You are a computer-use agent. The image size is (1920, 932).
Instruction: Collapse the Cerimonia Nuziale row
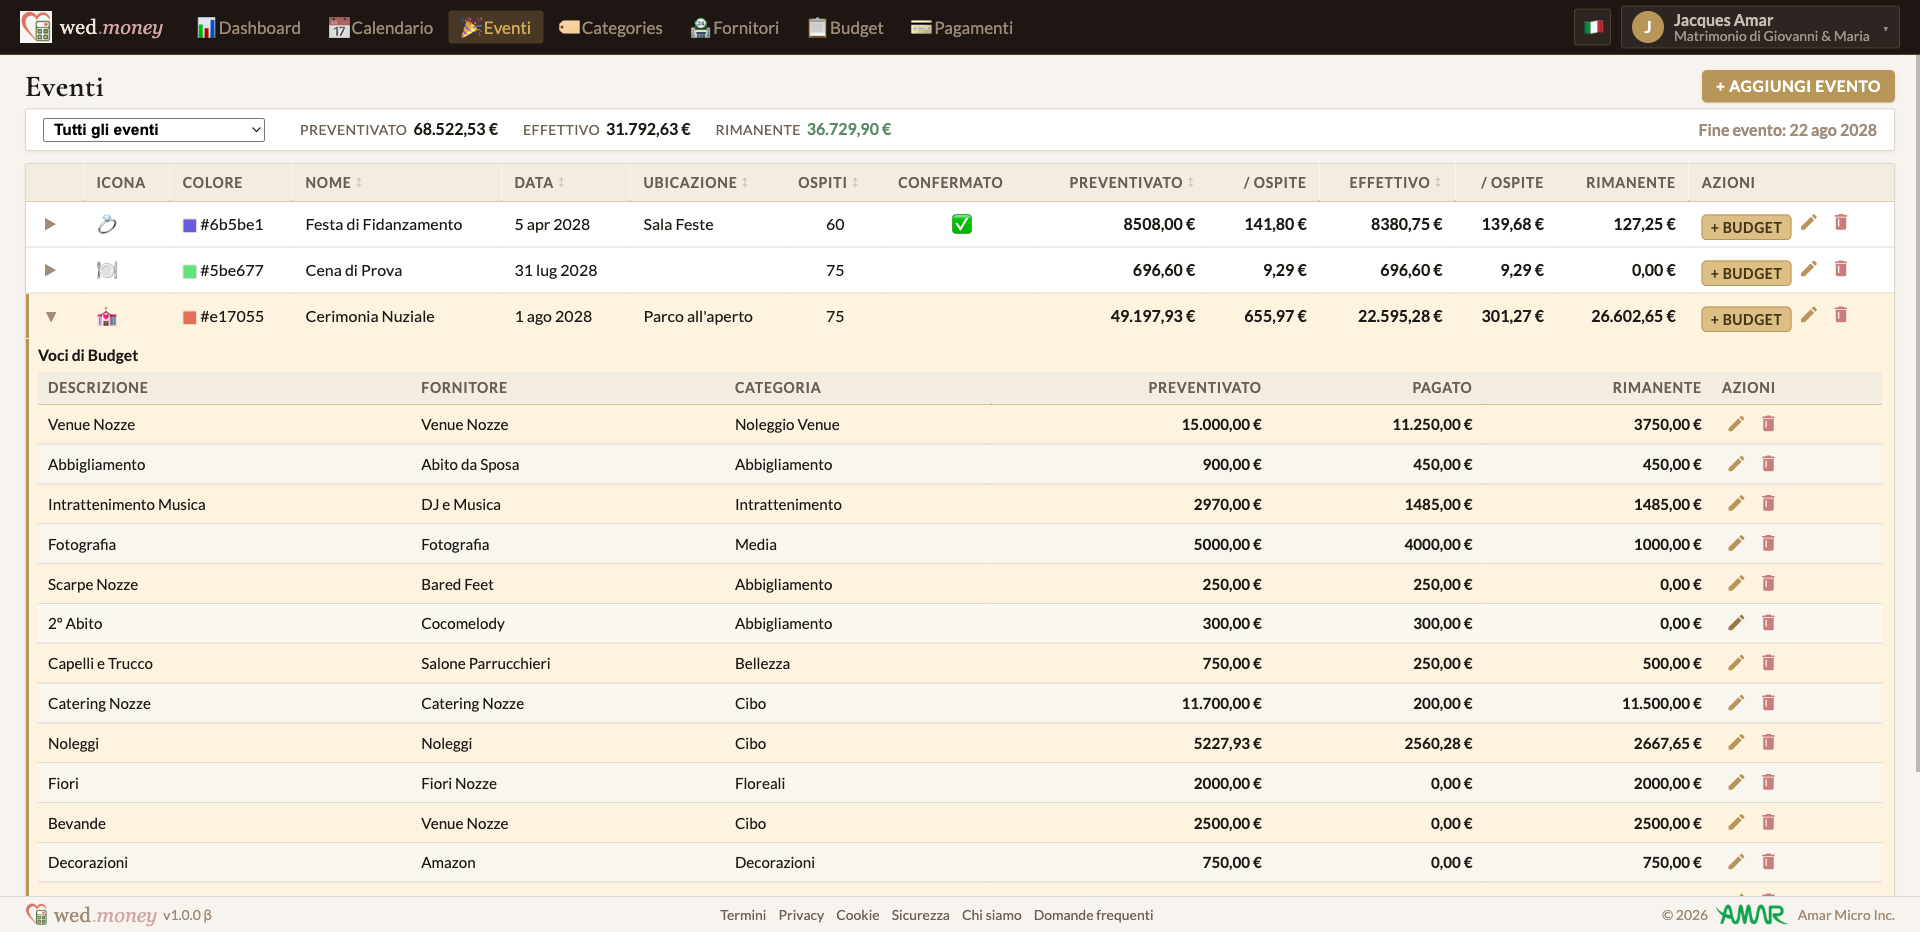(x=51, y=317)
